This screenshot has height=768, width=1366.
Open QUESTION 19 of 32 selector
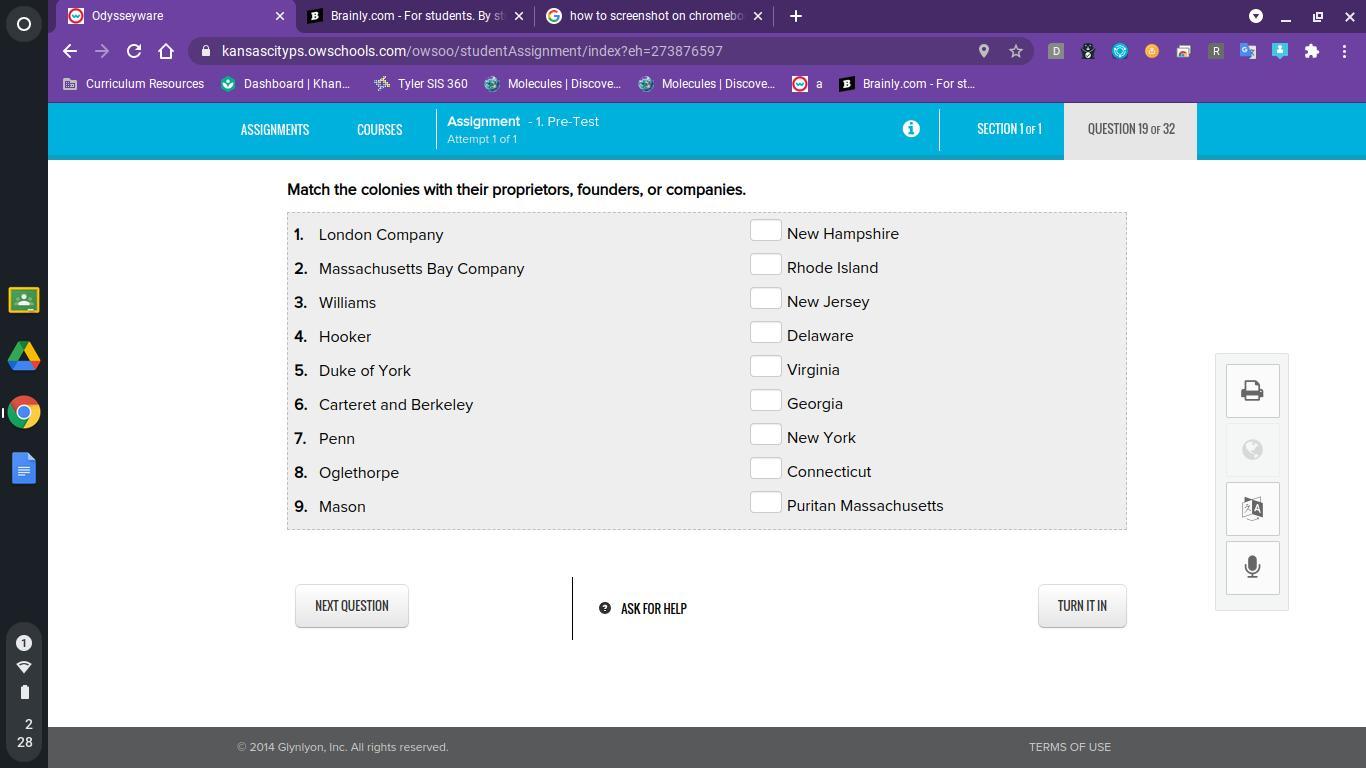coord(1131,130)
